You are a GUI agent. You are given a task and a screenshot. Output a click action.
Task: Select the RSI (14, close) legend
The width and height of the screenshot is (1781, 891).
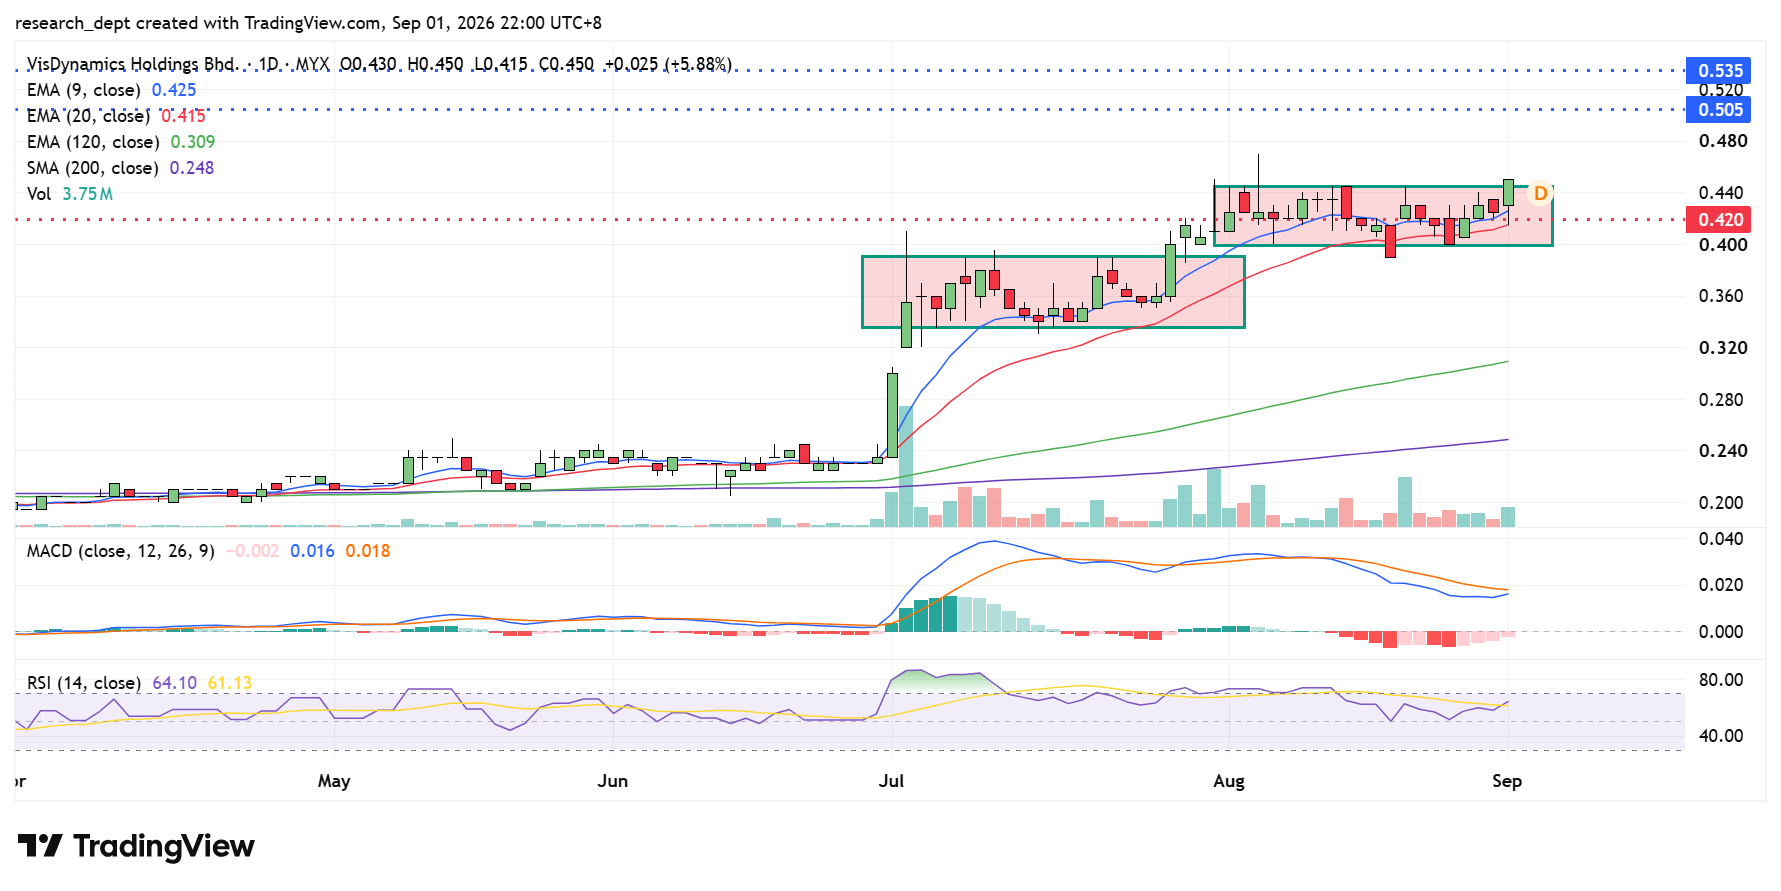click(84, 683)
